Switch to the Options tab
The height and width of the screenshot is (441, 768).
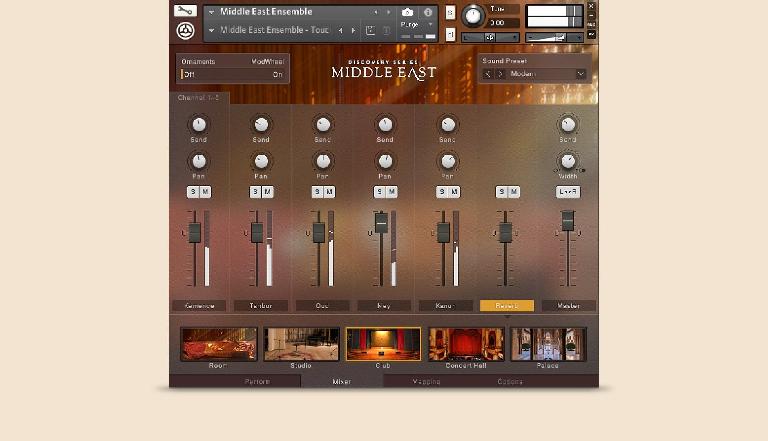510,381
